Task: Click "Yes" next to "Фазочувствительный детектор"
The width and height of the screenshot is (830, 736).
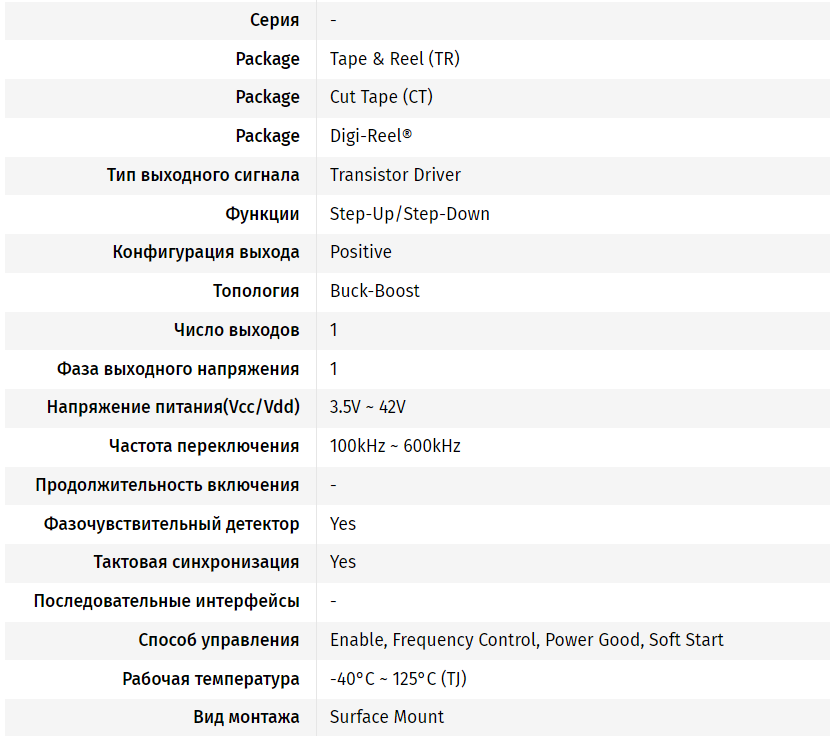Action: coord(342,524)
